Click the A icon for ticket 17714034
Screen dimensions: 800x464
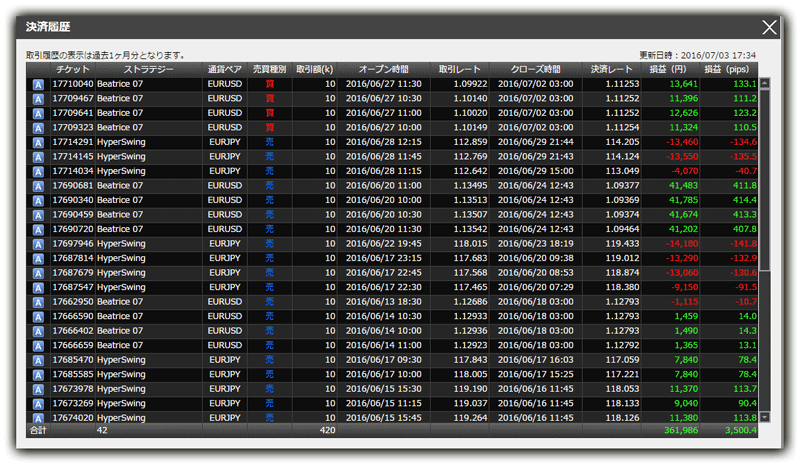point(38,172)
